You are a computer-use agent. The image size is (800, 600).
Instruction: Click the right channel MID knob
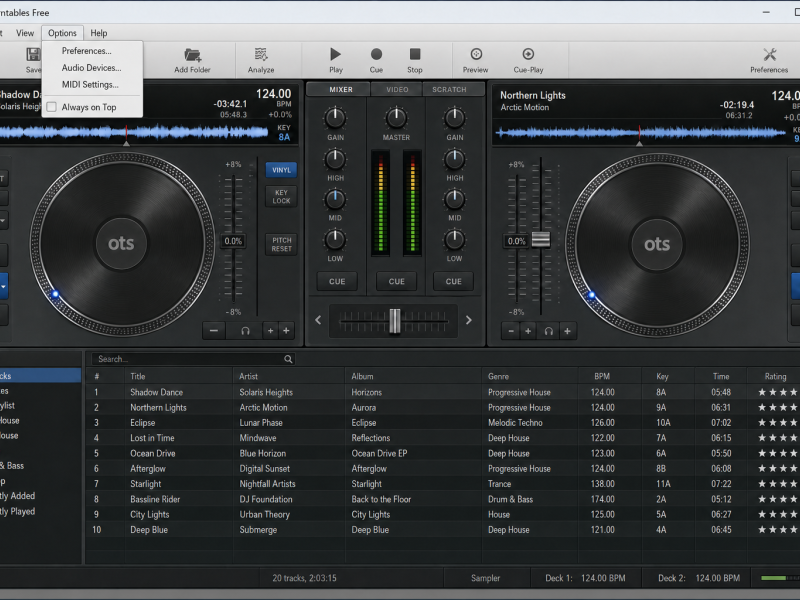[x=454, y=199]
